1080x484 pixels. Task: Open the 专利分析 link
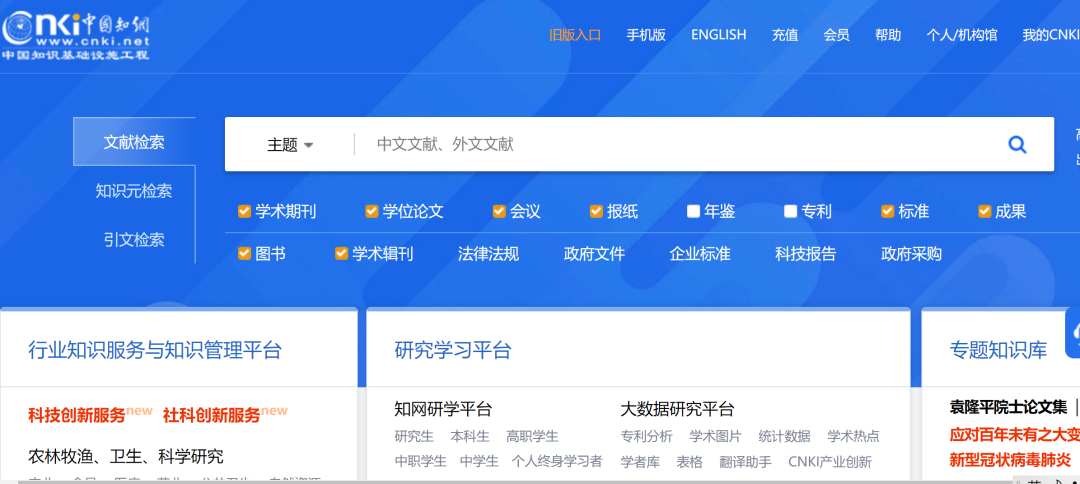pos(647,436)
